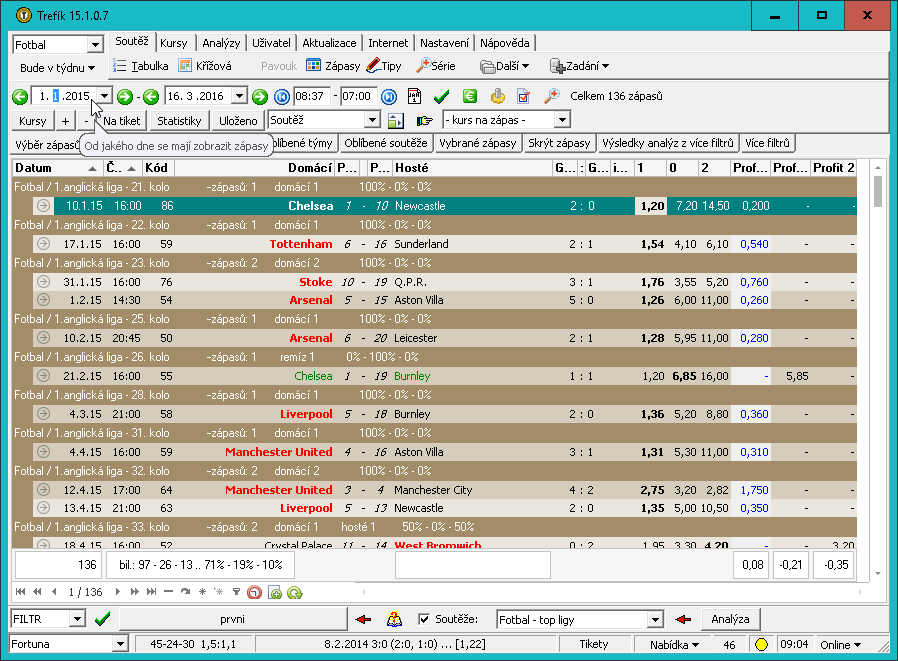Click the green checkmark beside the calendar icon
Viewport: 898px width, 661px height.
tap(441, 96)
